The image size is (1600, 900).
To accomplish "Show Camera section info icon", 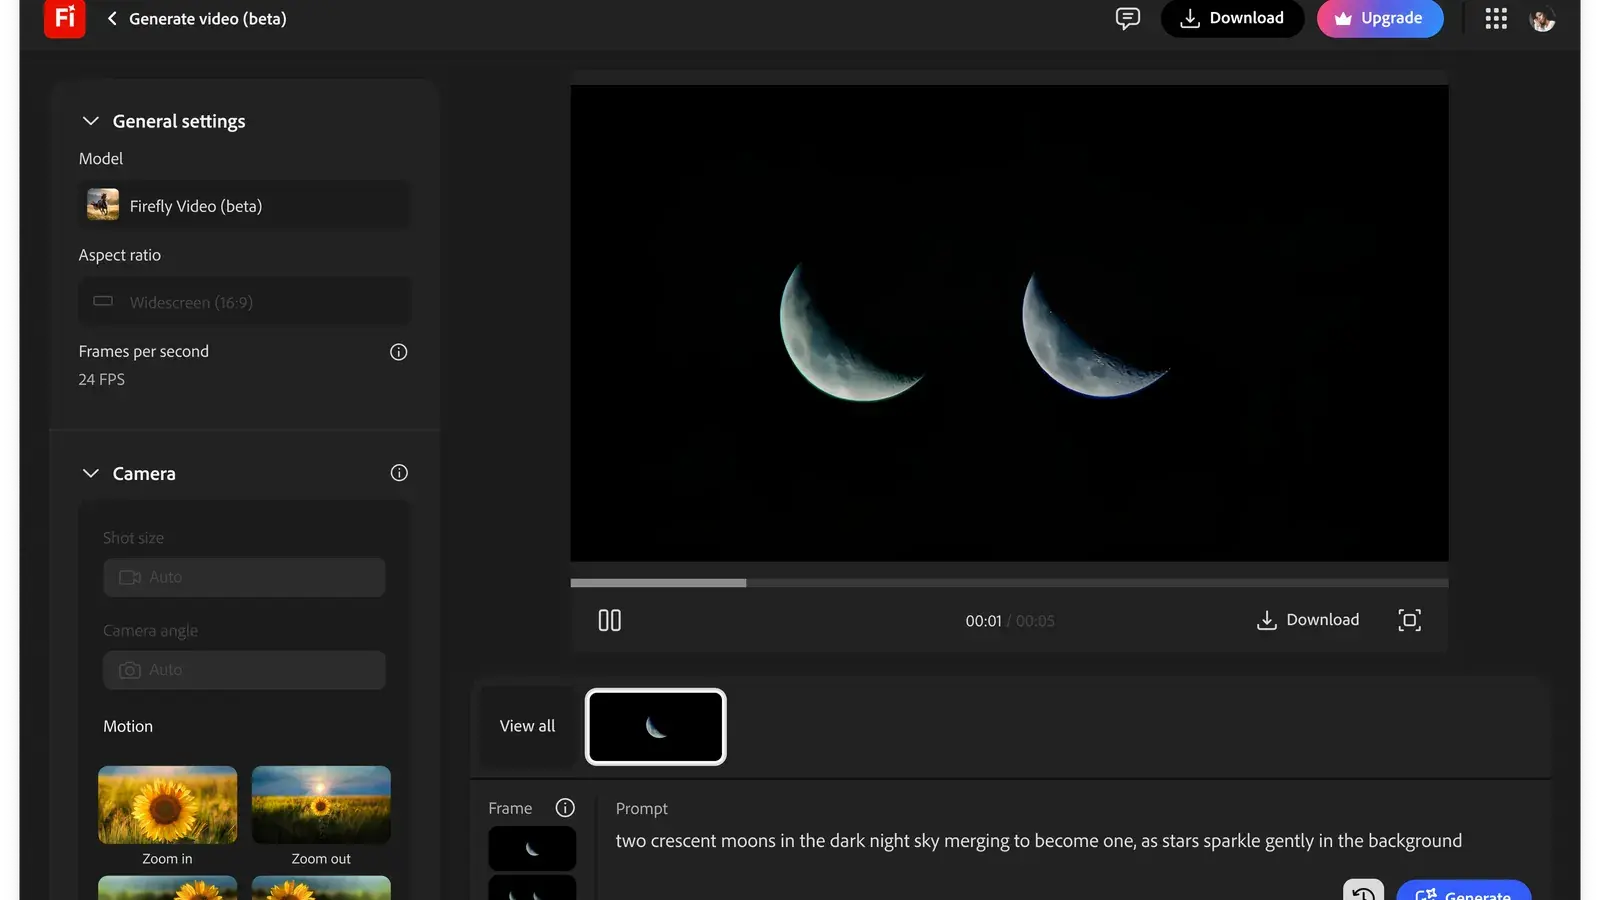I will point(399,473).
